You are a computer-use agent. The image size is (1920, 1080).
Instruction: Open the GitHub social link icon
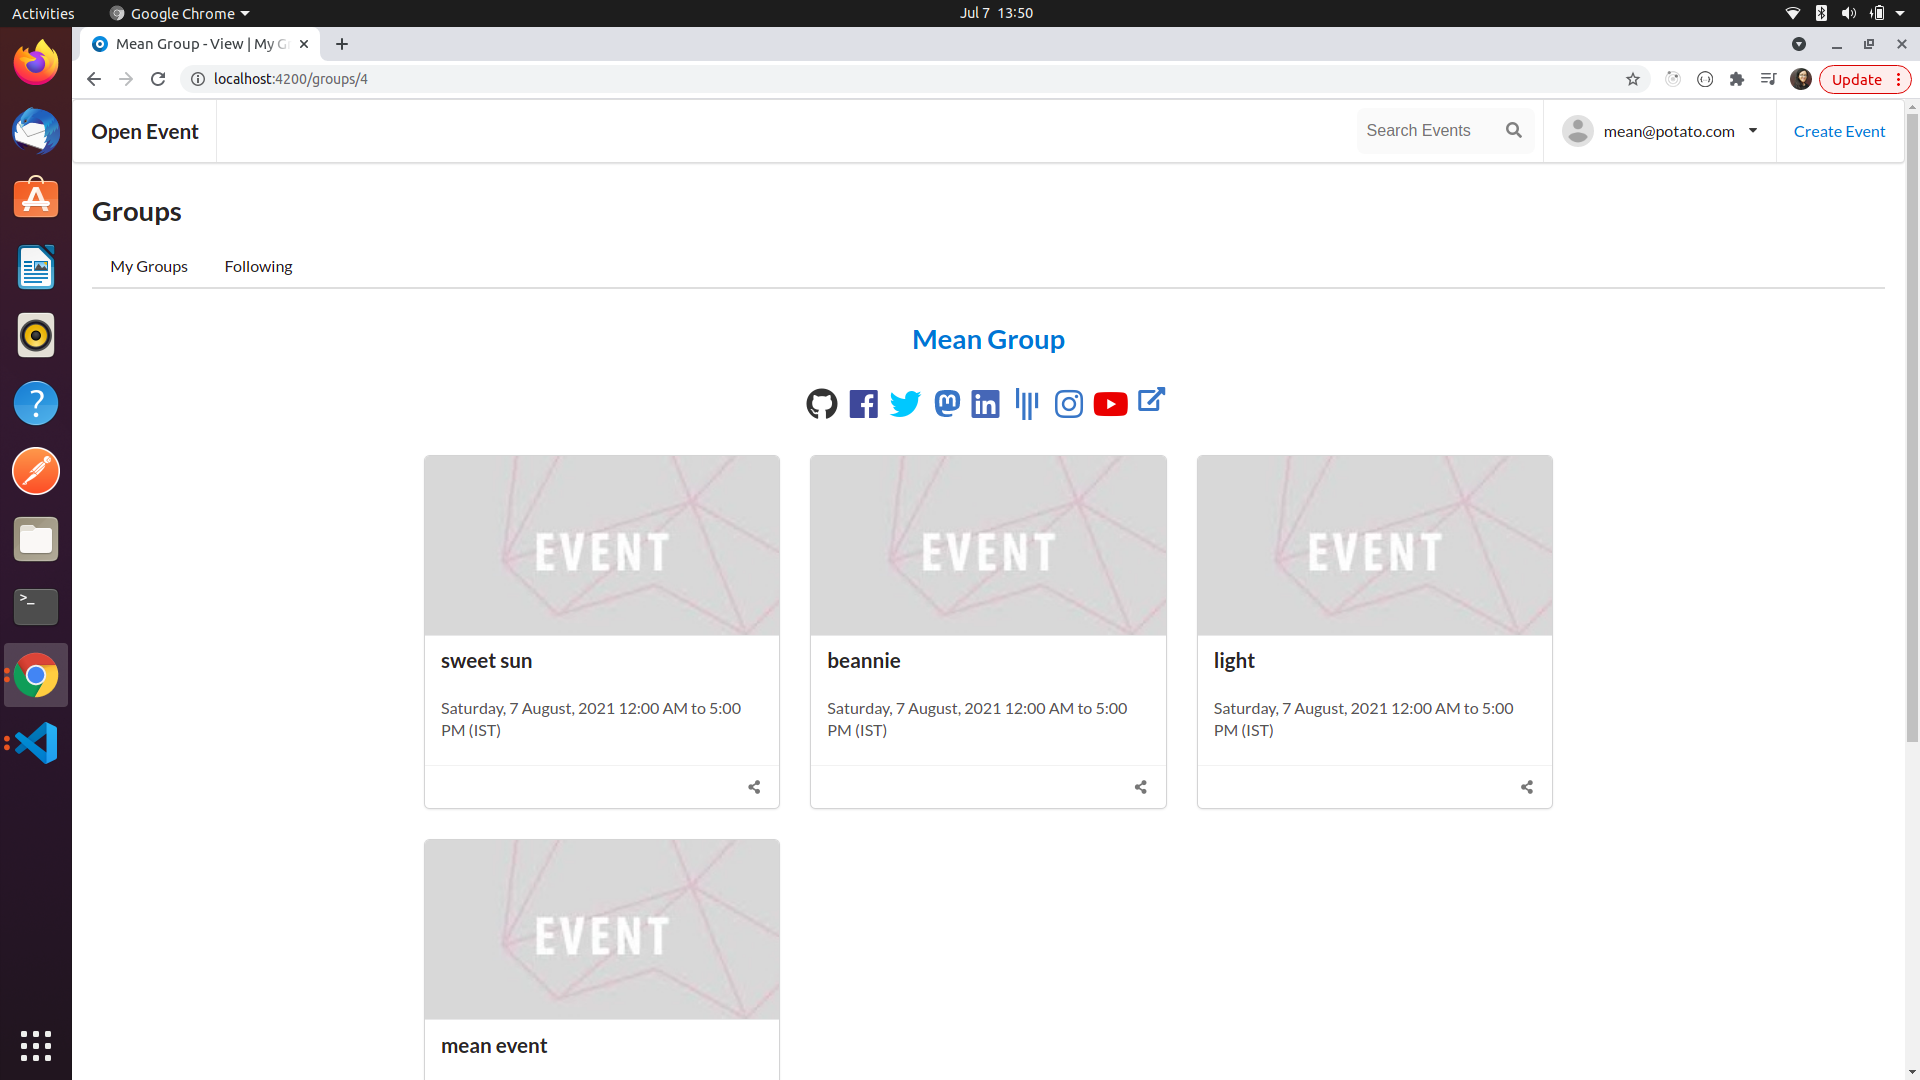point(821,404)
